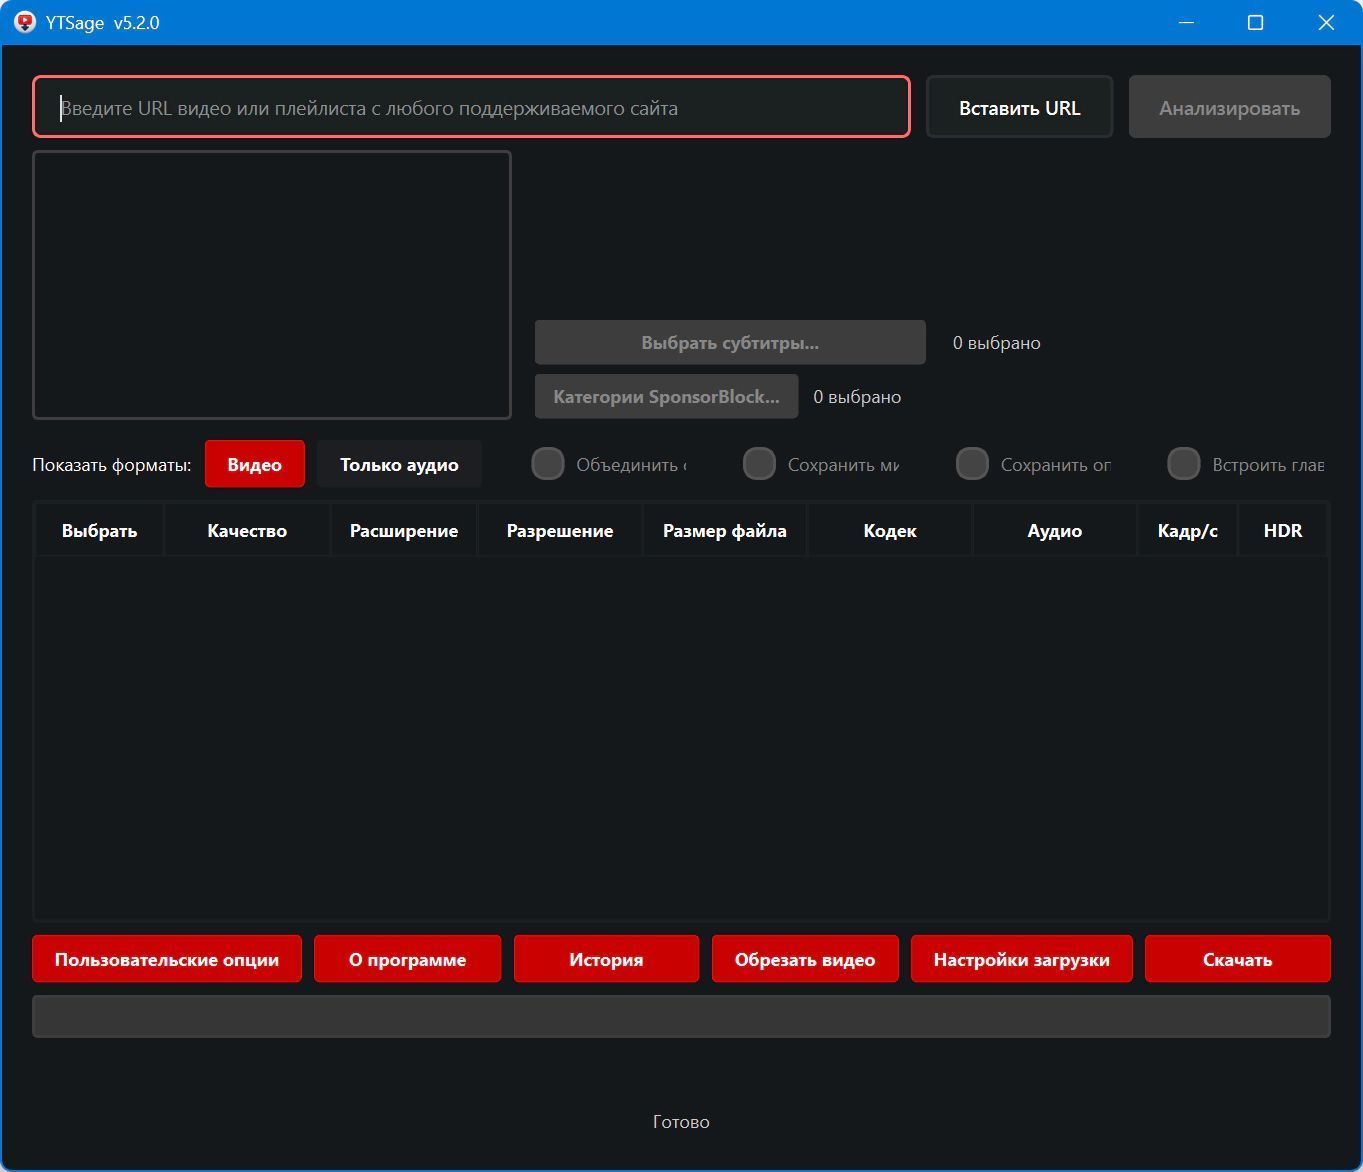Close the YTSage window

coord(1326,22)
